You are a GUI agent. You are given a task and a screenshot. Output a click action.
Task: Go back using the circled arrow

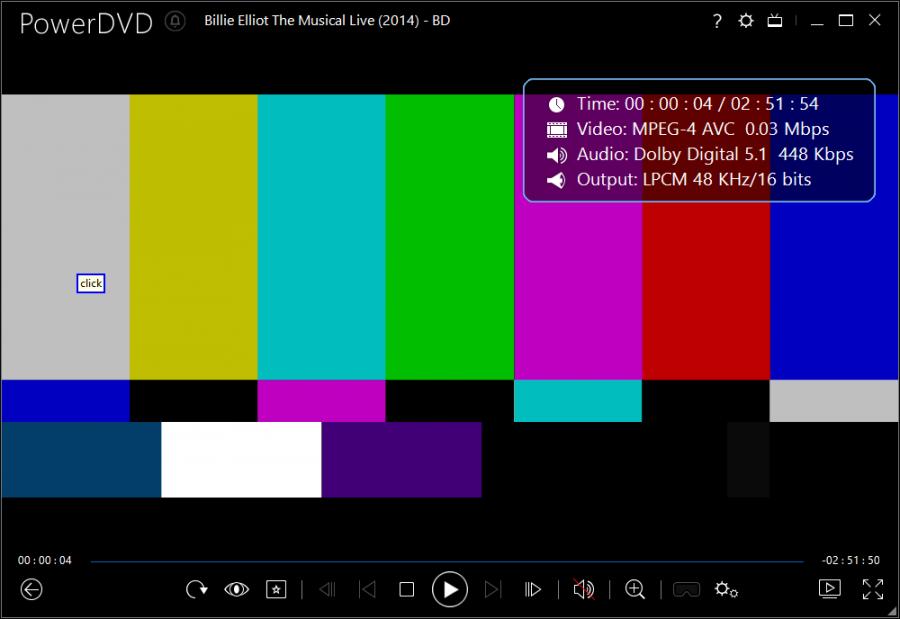32,589
